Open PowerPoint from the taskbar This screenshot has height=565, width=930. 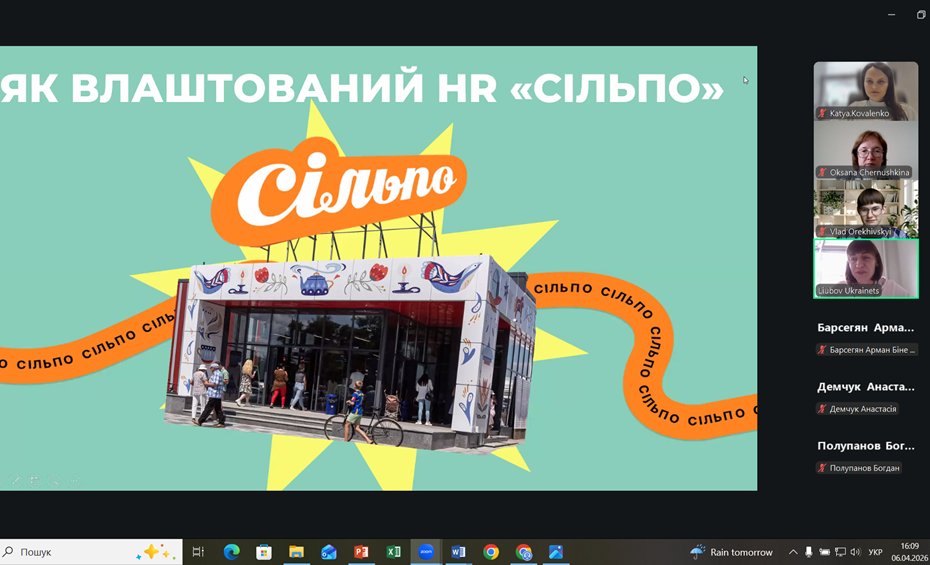point(361,552)
